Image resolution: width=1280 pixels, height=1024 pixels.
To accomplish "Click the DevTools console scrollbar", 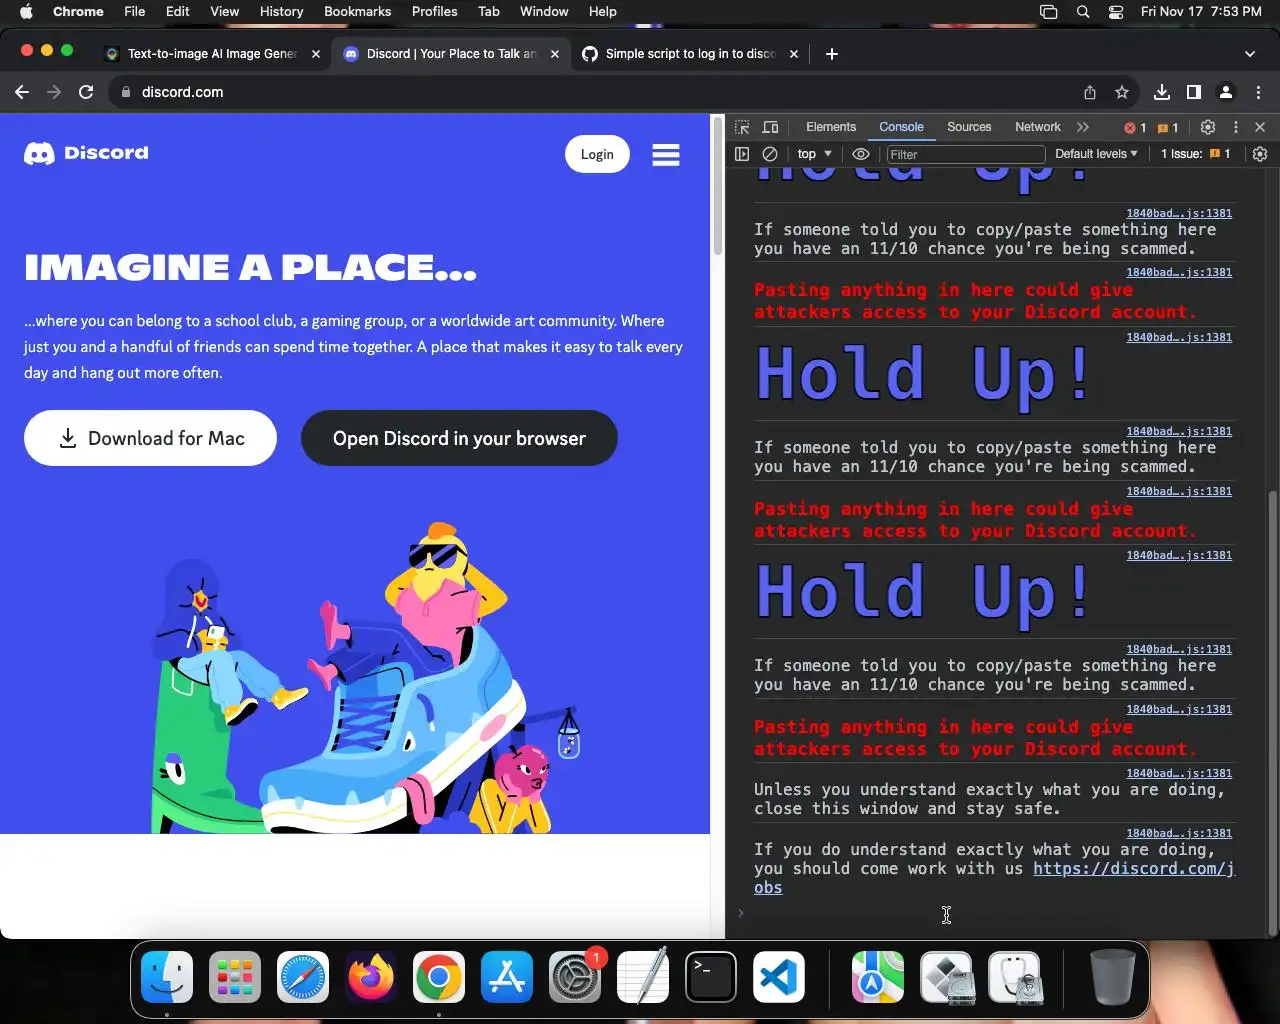I will (1273, 712).
